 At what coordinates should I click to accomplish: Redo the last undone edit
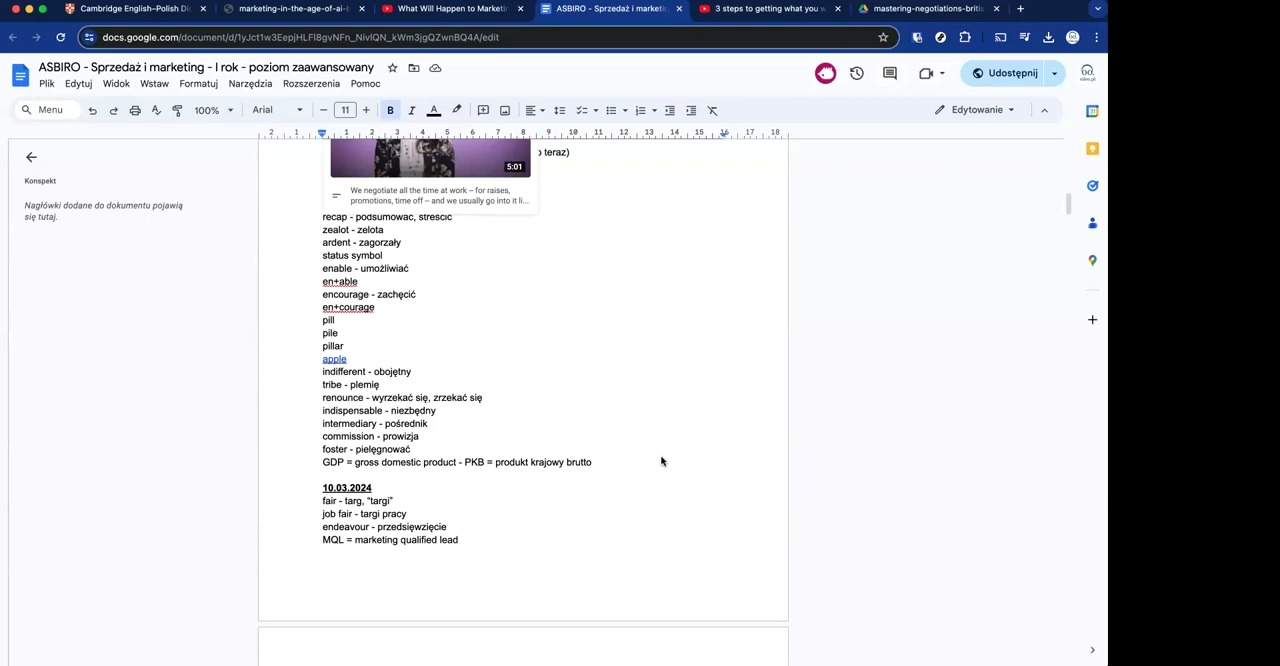(113, 110)
